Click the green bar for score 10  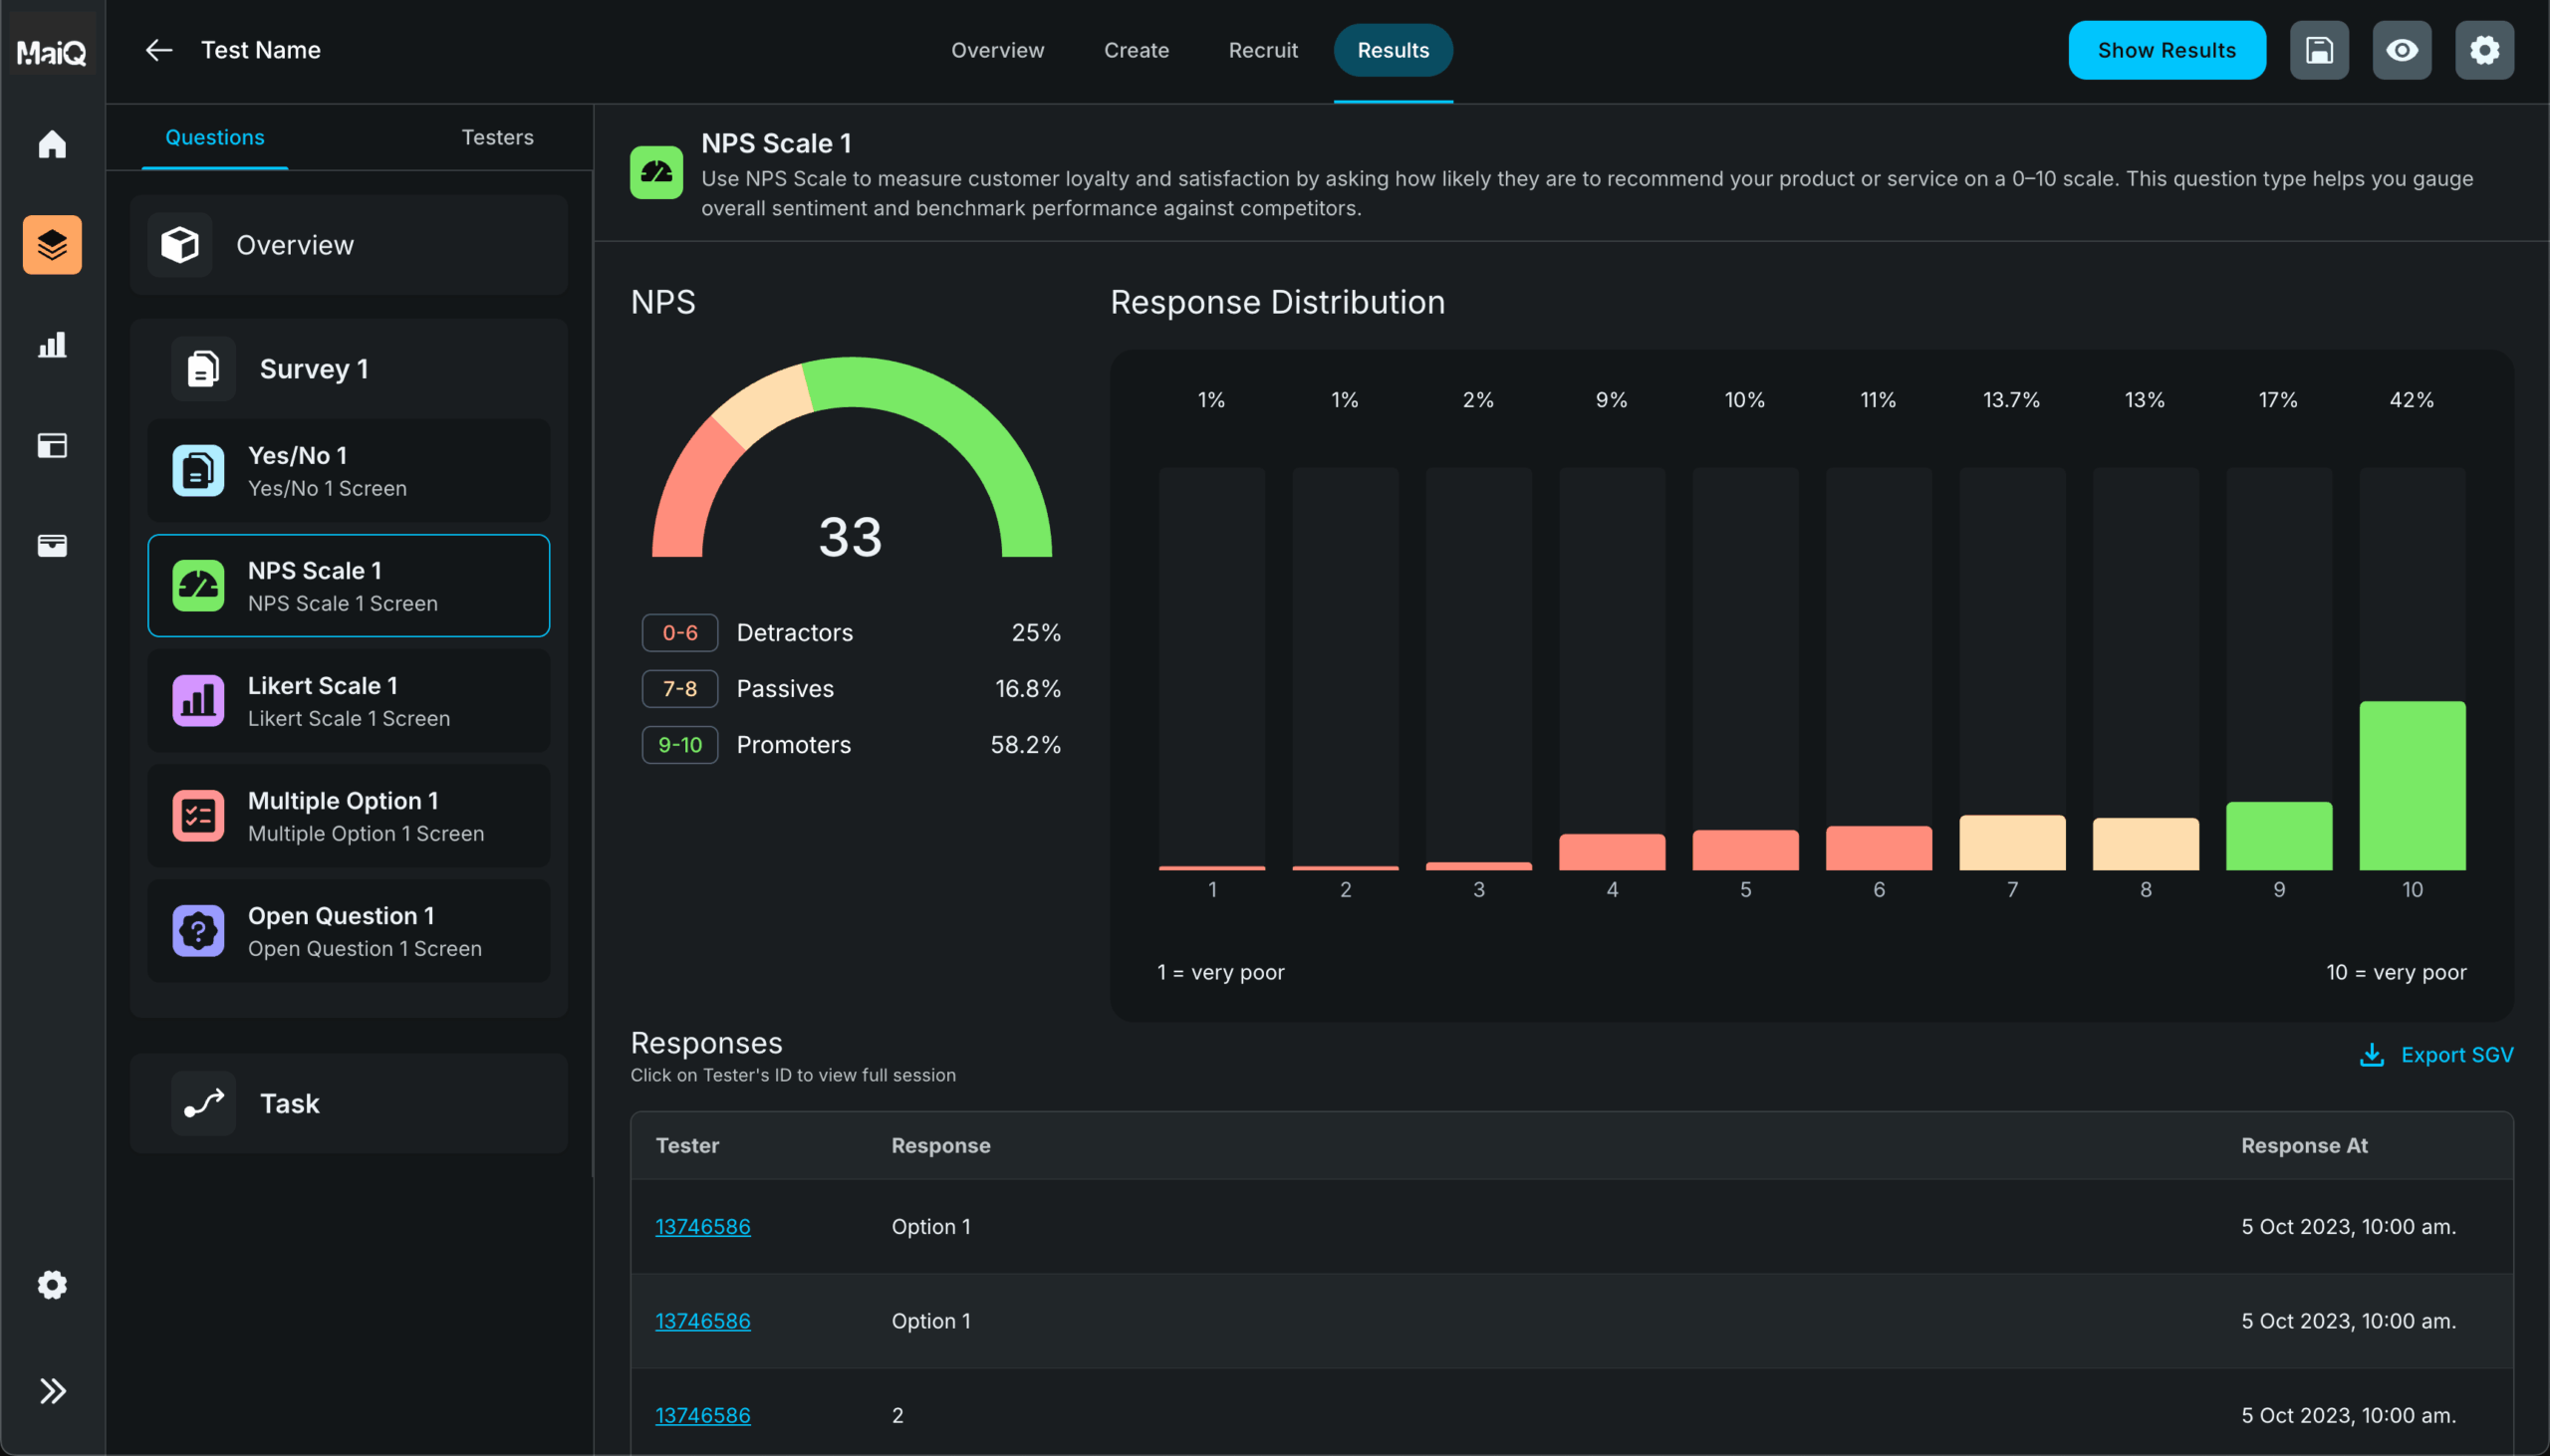(2412, 786)
